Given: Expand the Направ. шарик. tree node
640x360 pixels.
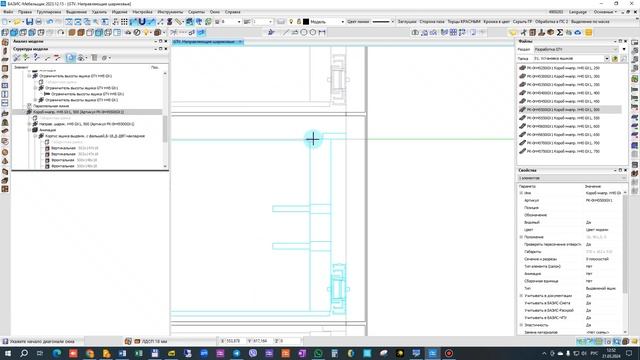Looking at the screenshot, I should [x=29, y=124].
